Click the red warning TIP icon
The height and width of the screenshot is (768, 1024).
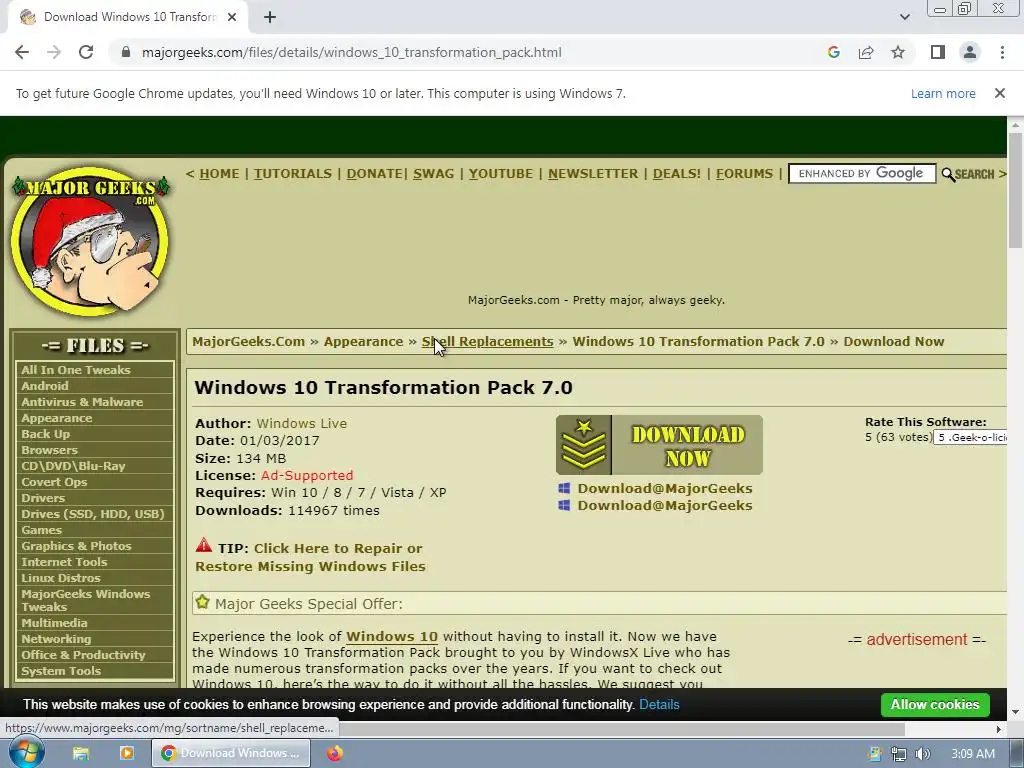pyautogui.click(x=204, y=545)
